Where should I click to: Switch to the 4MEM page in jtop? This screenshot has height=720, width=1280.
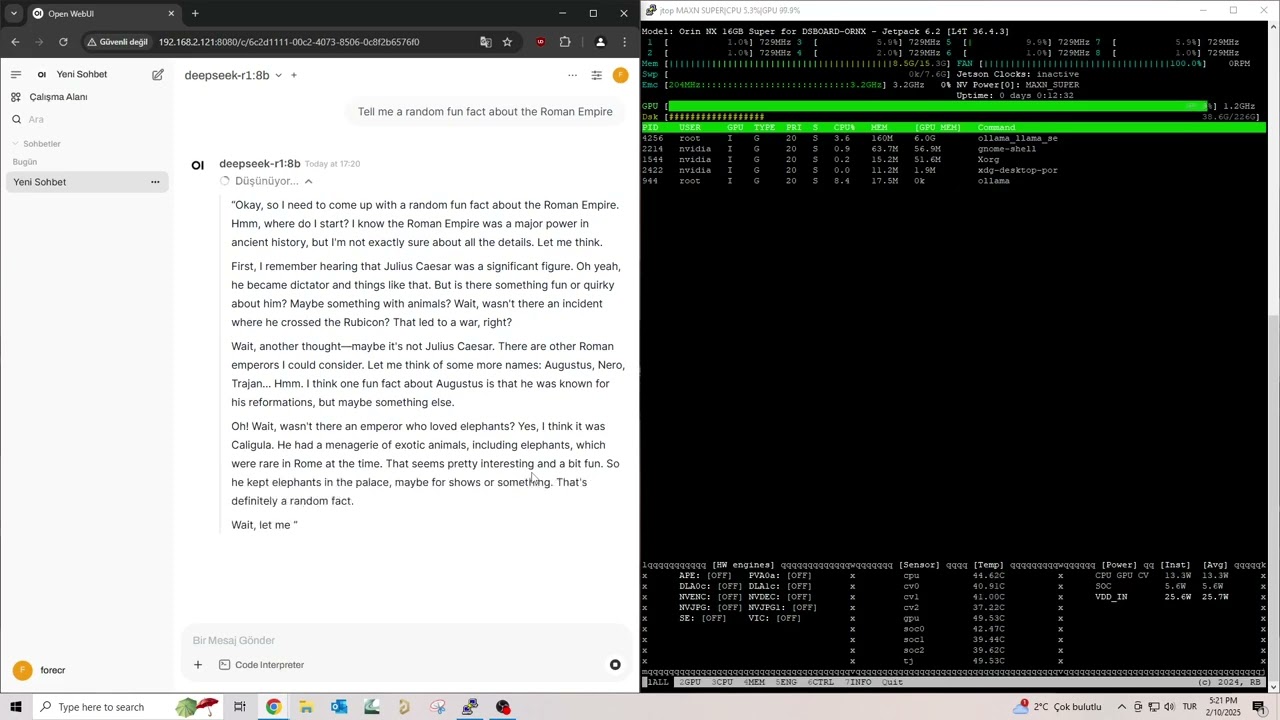coord(755,682)
